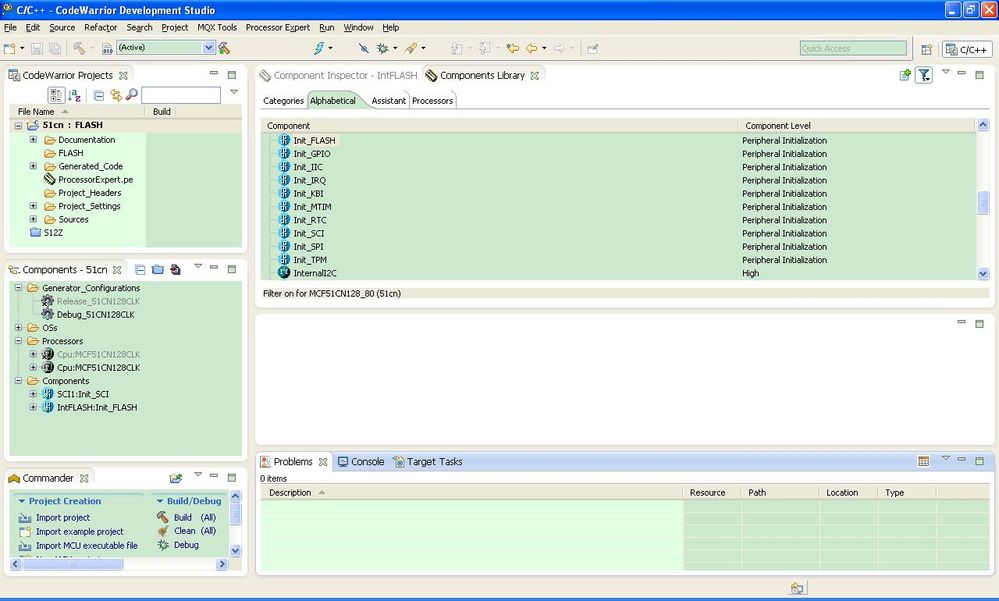999x601 pixels.
Task: Click the green bug Debug toolbar icon
Action: point(382,48)
